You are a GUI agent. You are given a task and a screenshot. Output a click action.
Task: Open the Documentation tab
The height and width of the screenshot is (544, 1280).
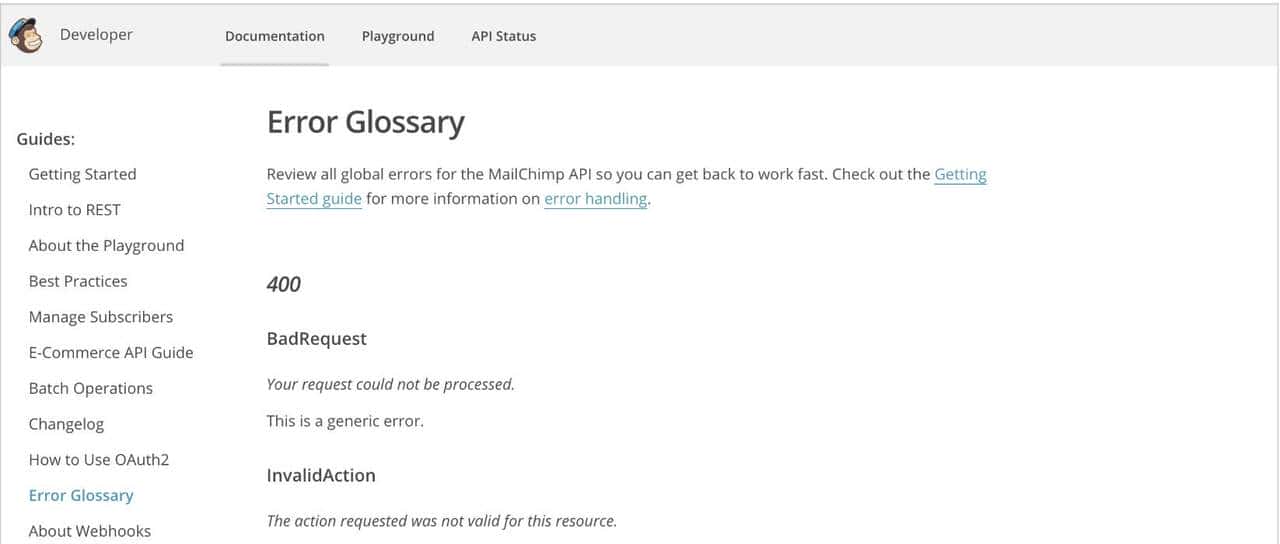coord(275,36)
